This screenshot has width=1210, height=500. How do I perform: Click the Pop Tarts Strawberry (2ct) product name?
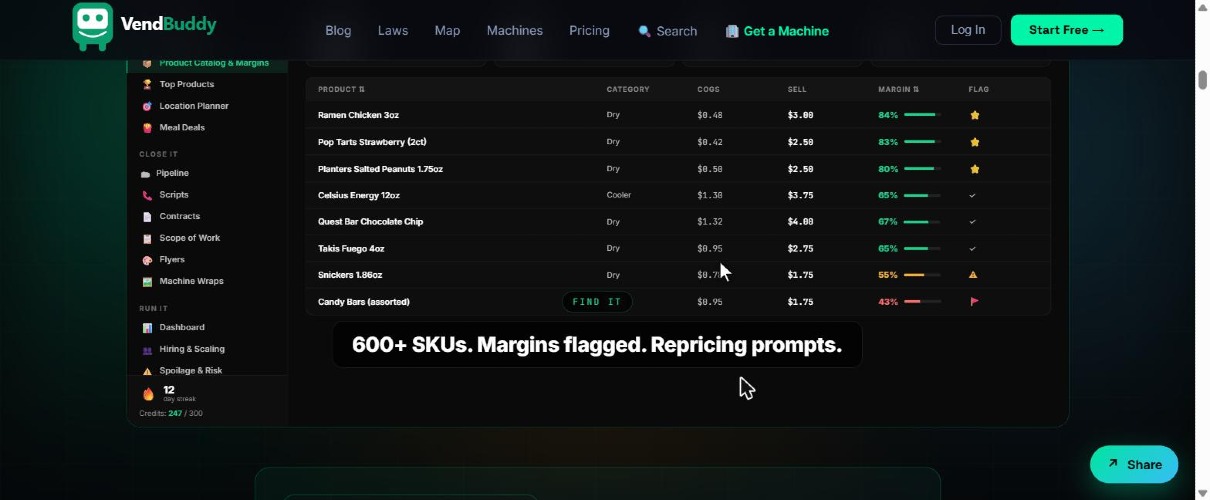pyautogui.click(x=372, y=142)
